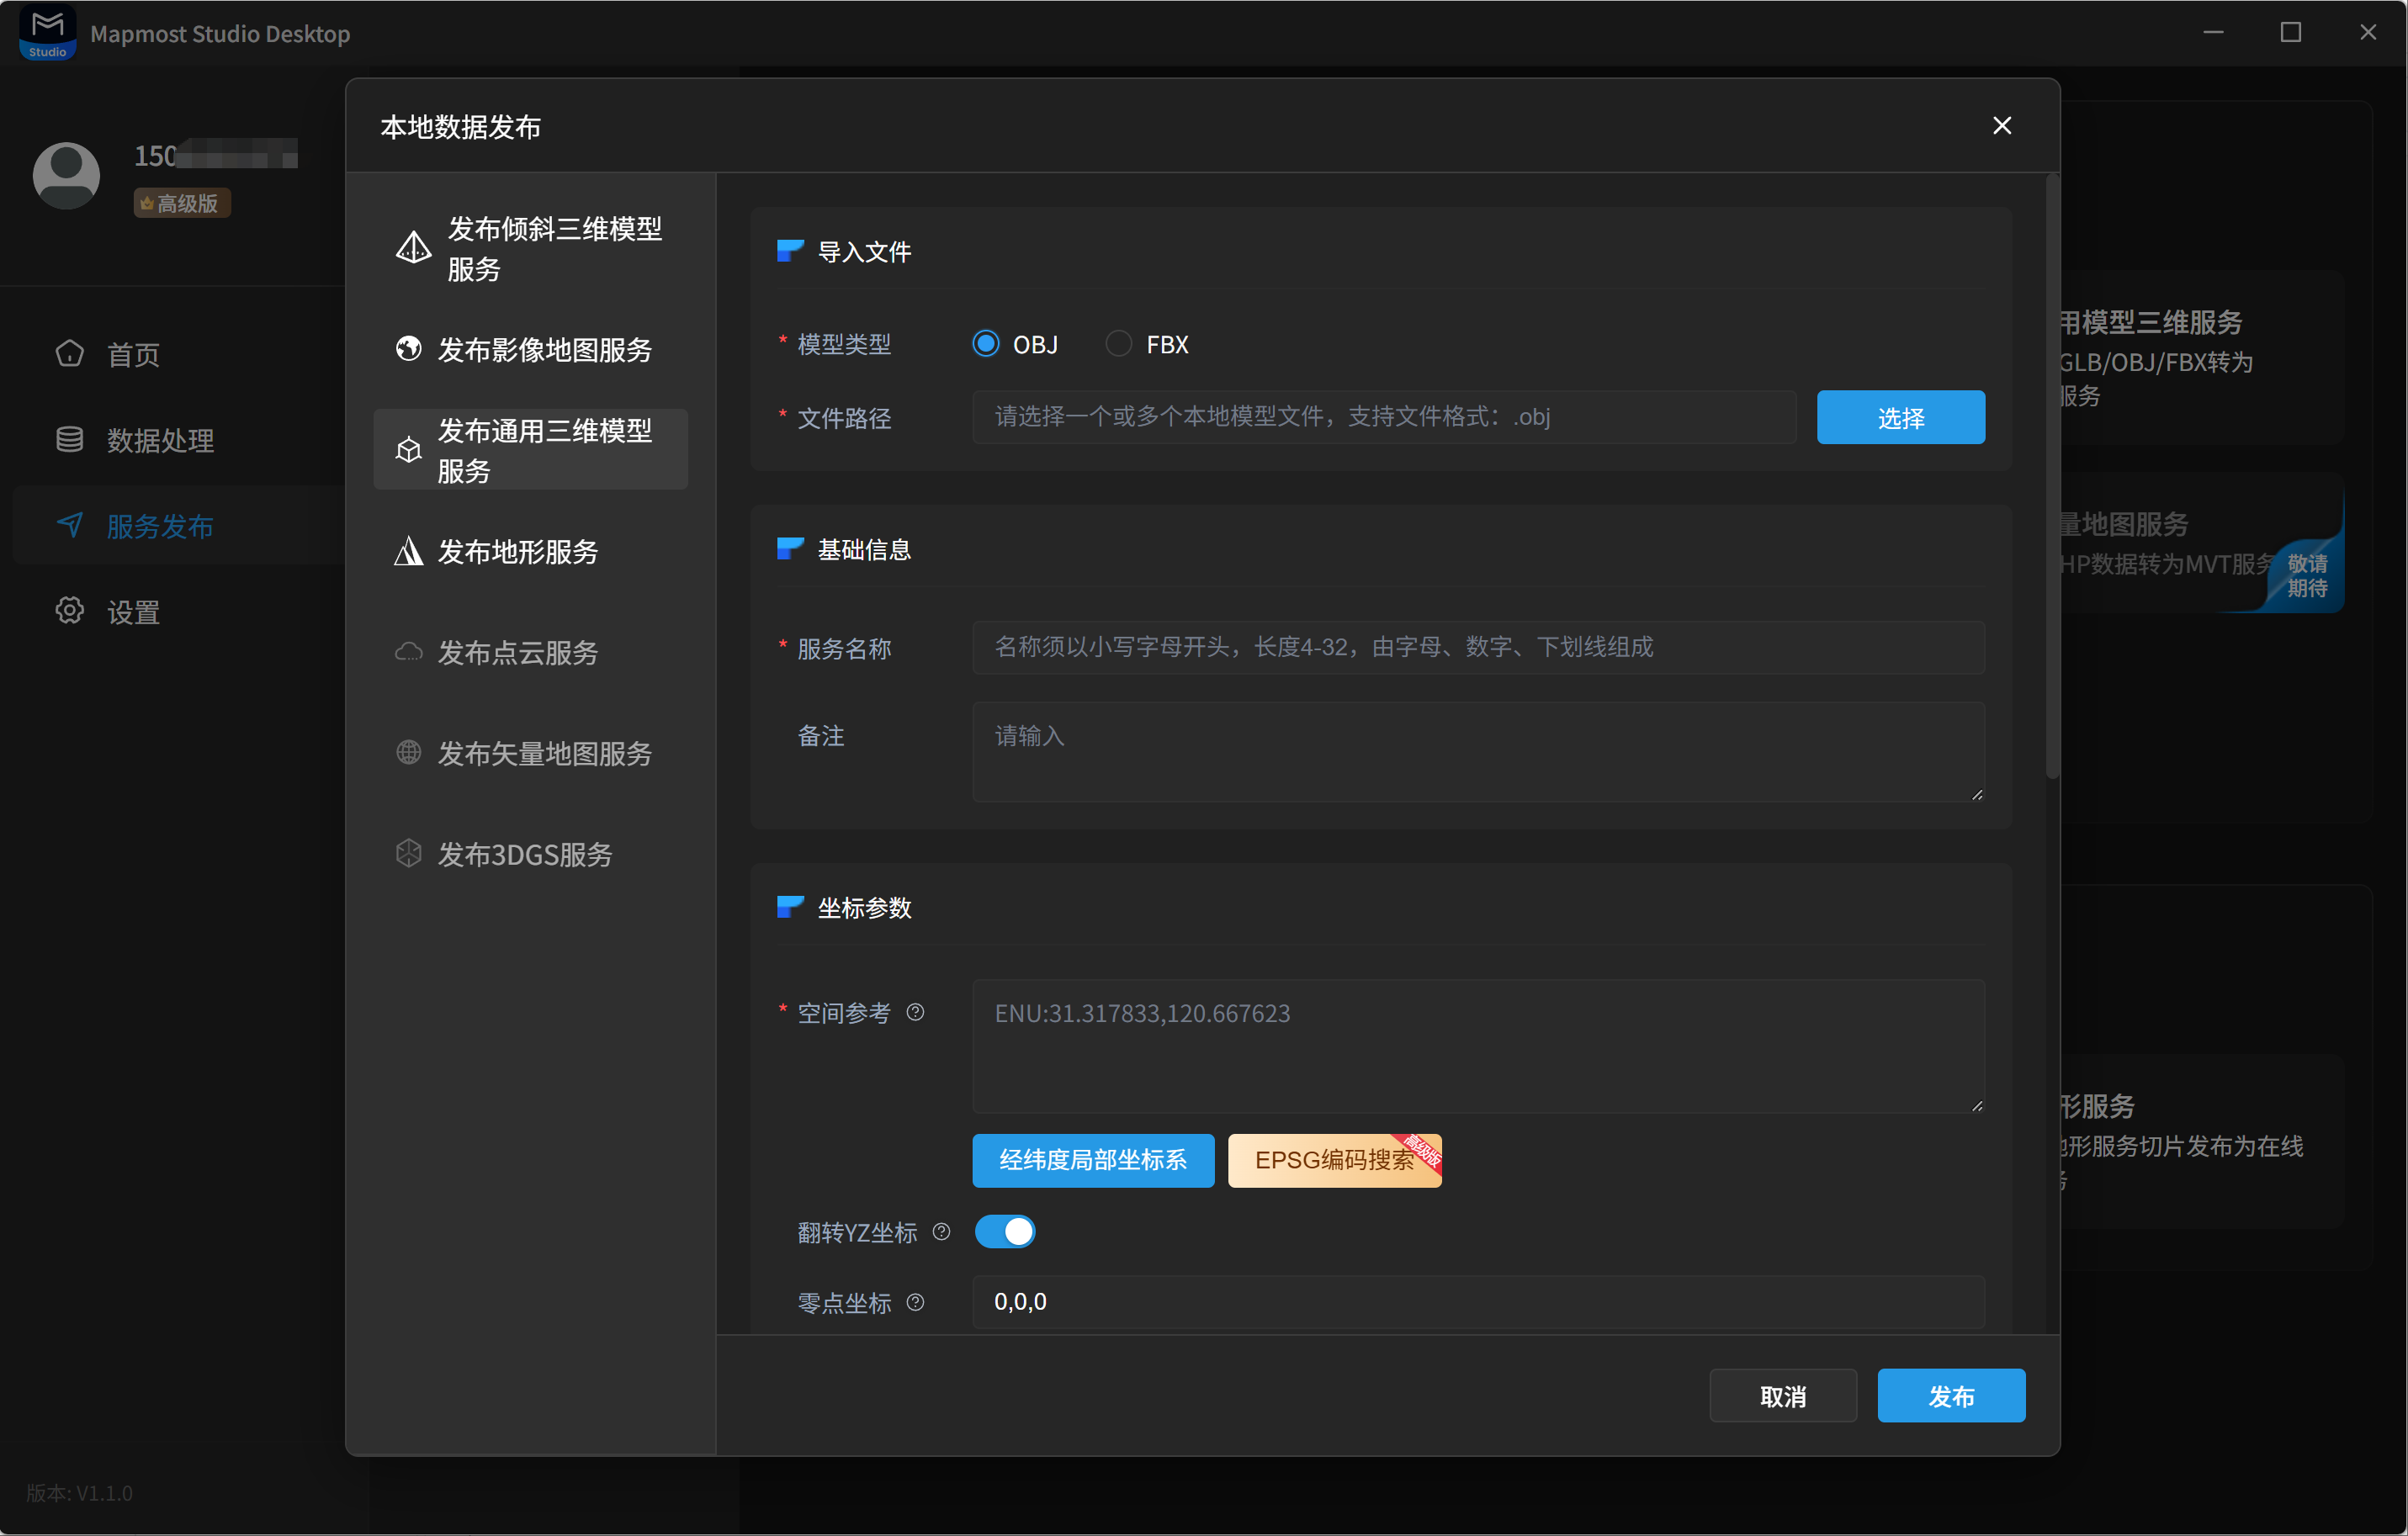Click the 首页 home icon
The width and height of the screenshot is (2408, 1536).
click(70, 354)
